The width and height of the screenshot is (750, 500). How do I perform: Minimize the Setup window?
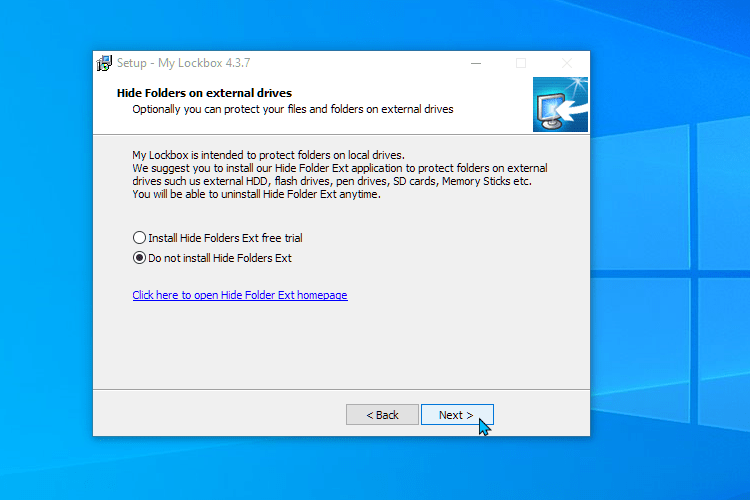click(x=475, y=63)
